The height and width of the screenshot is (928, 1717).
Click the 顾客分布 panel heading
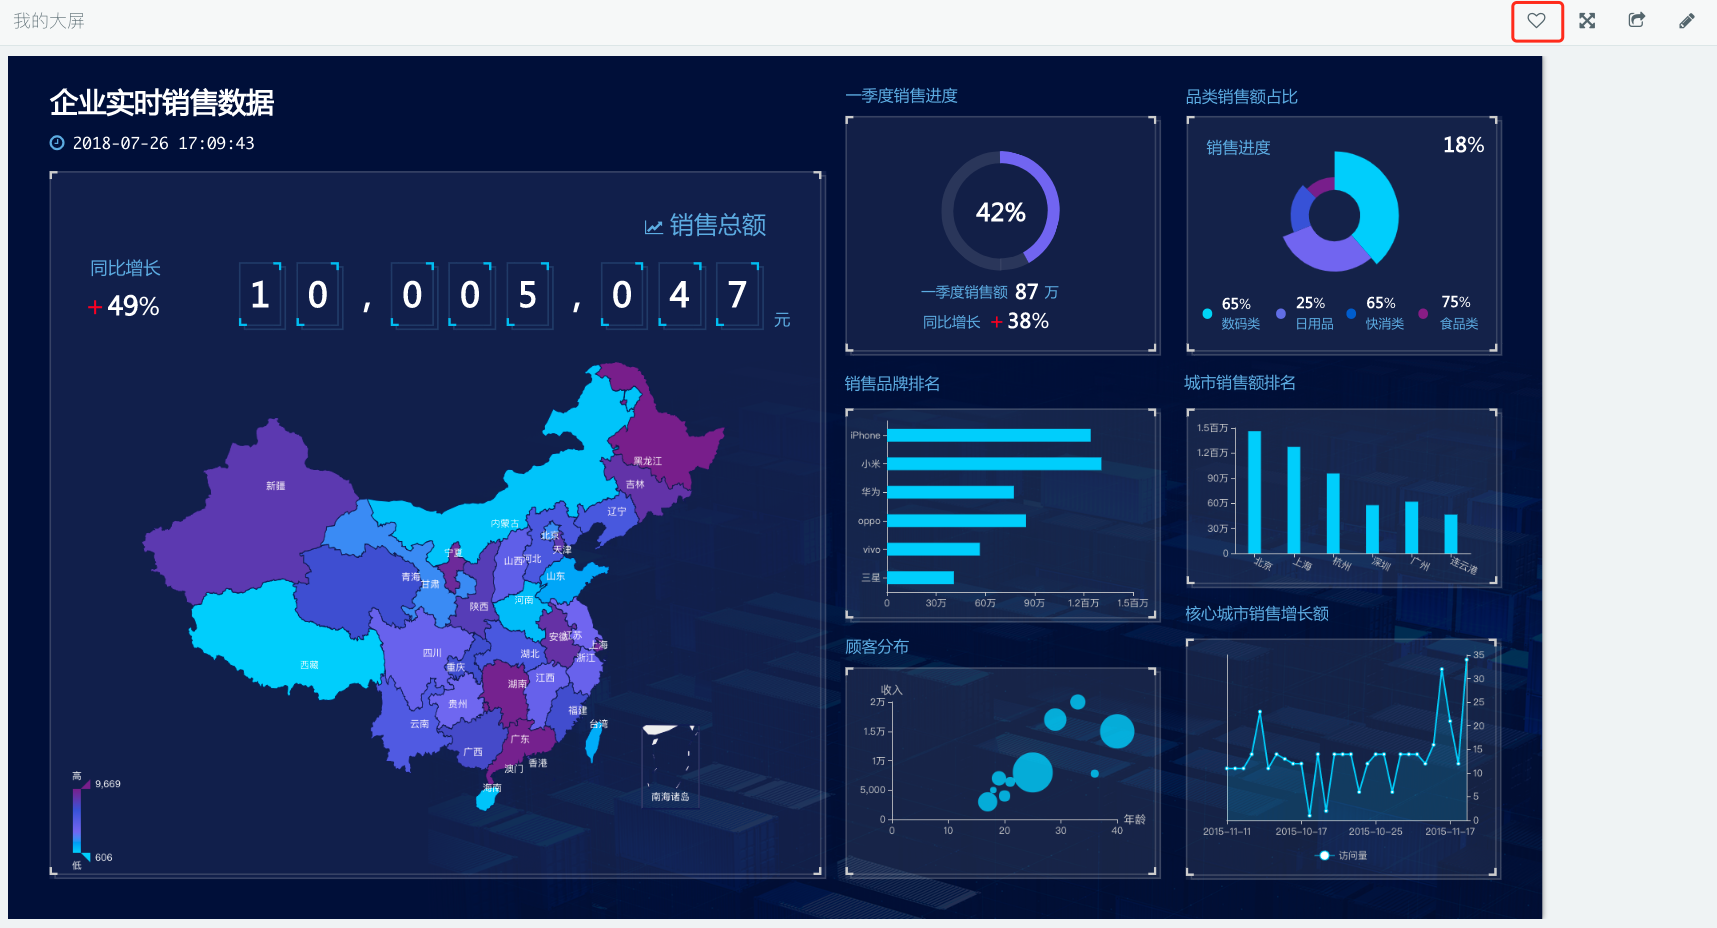[x=877, y=647]
